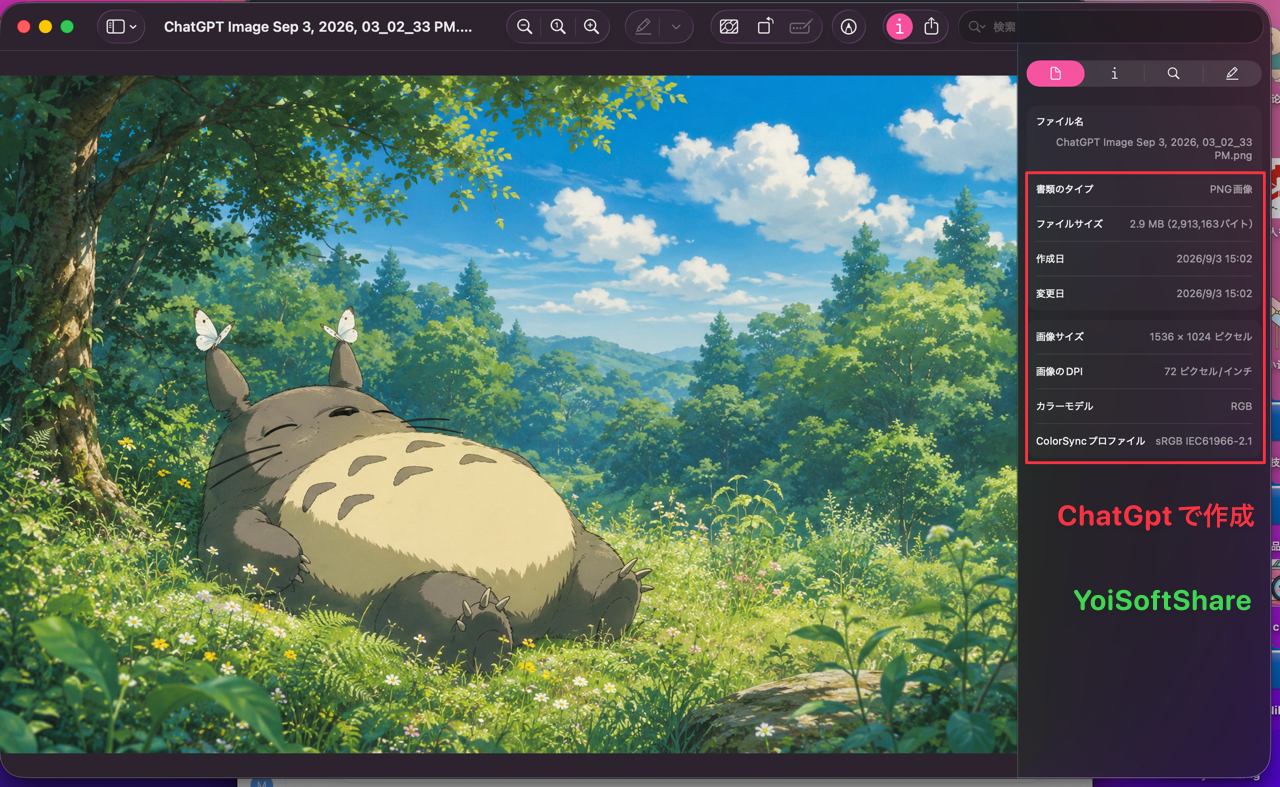Image resolution: width=1280 pixels, height=787 pixels.
Task: Click the RGB color model value
Action: 1241,407
